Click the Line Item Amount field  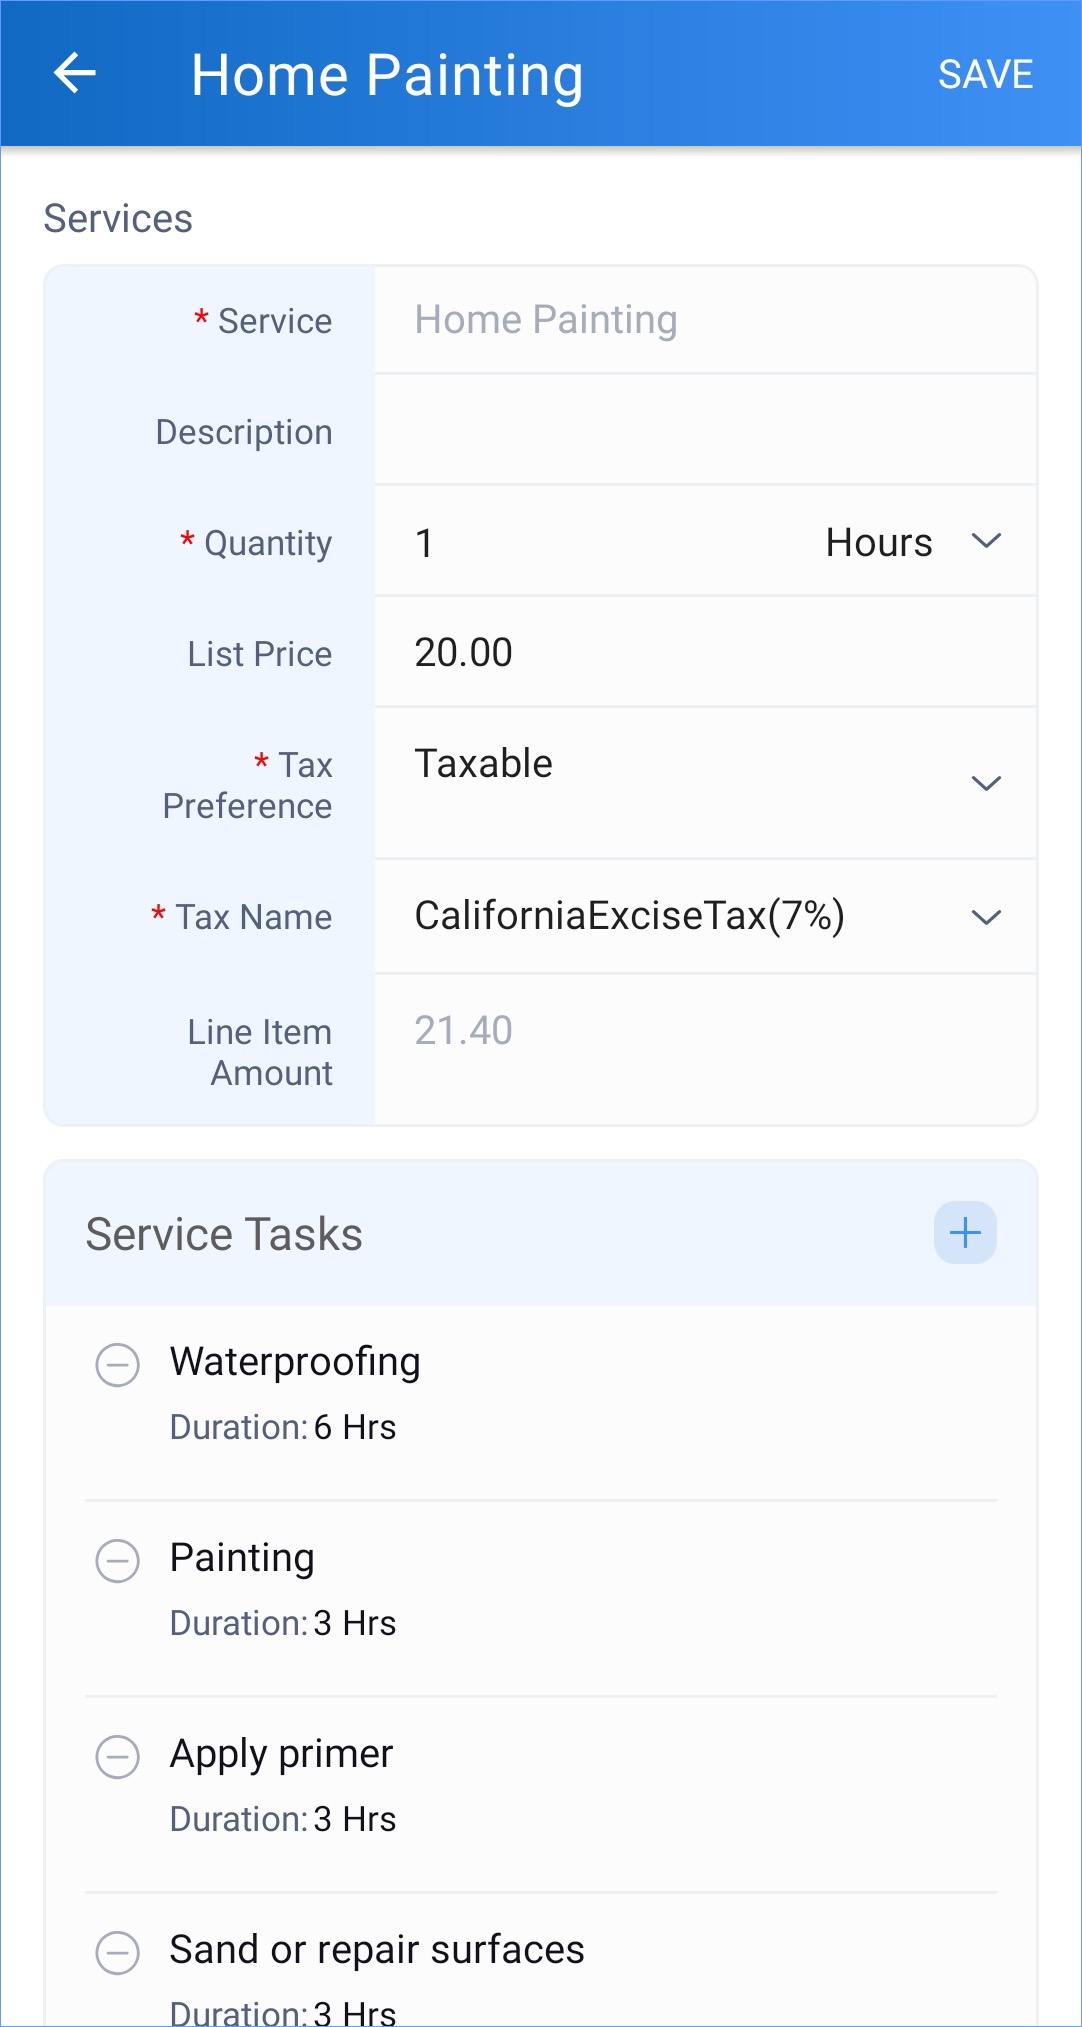(705, 1031)
